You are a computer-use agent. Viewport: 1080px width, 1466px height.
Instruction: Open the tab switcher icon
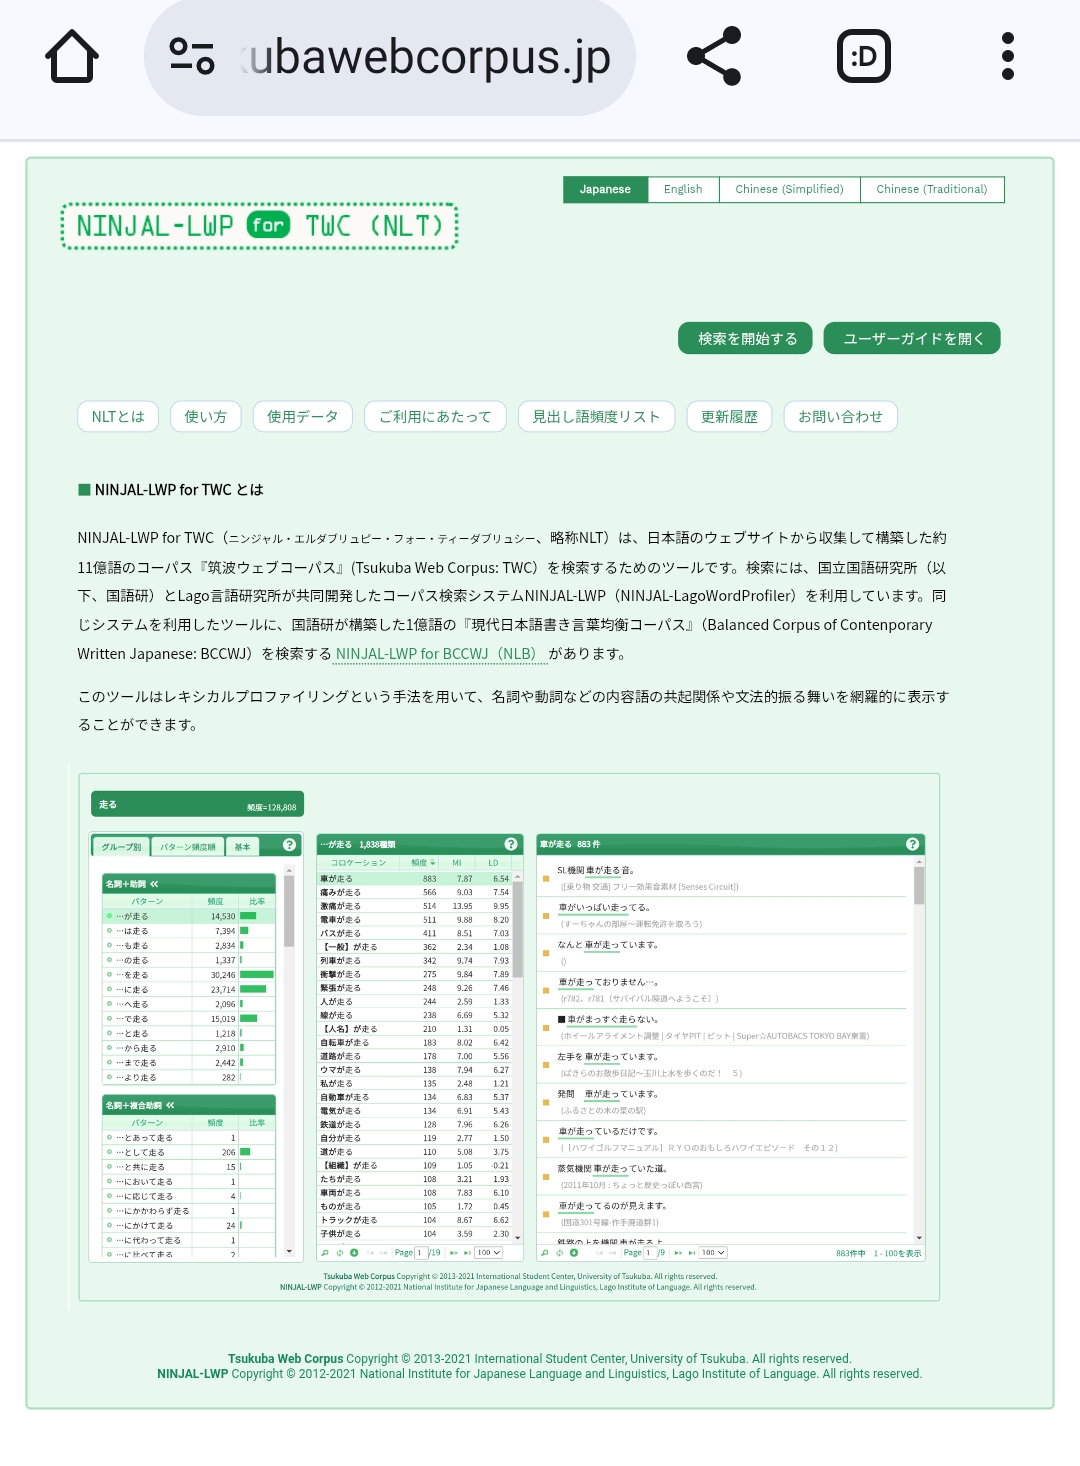pos(863,56)
